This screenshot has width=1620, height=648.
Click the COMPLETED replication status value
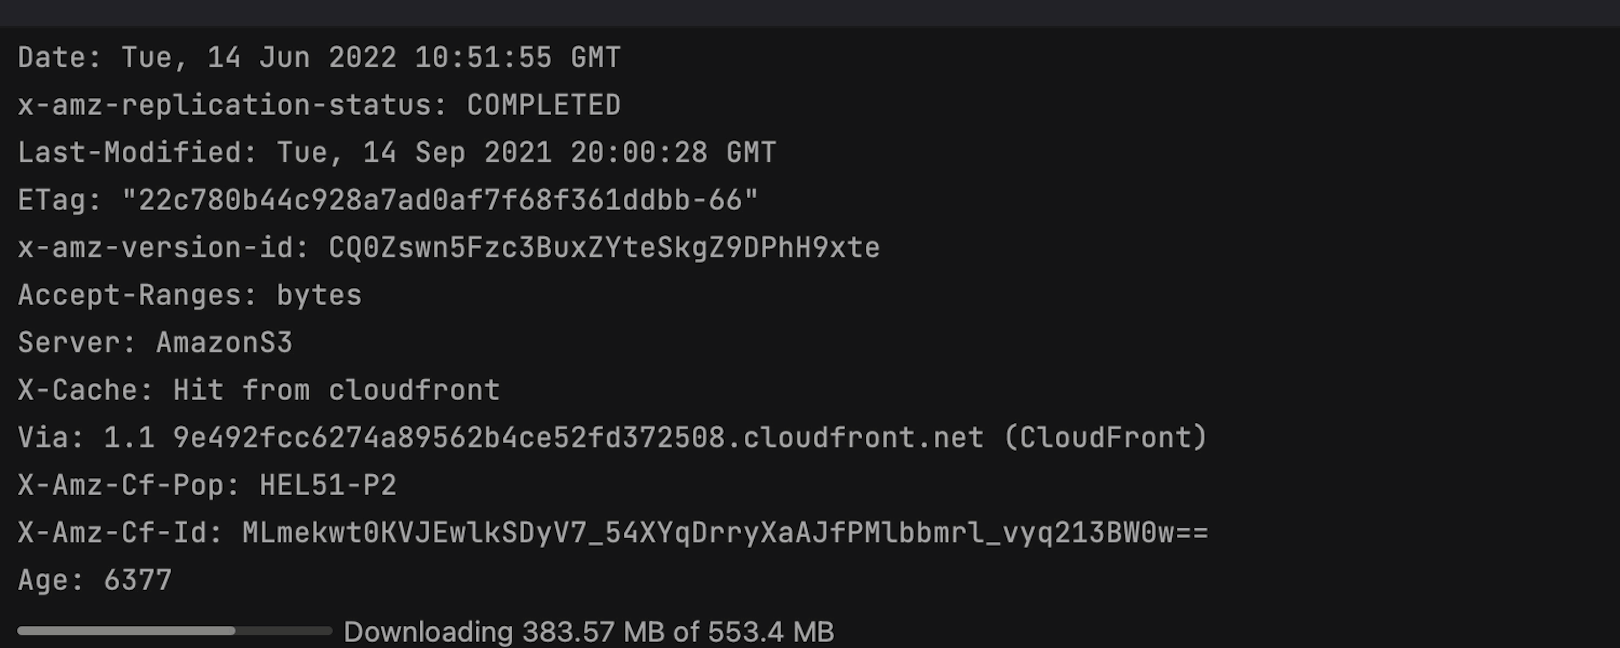point(543,105)
